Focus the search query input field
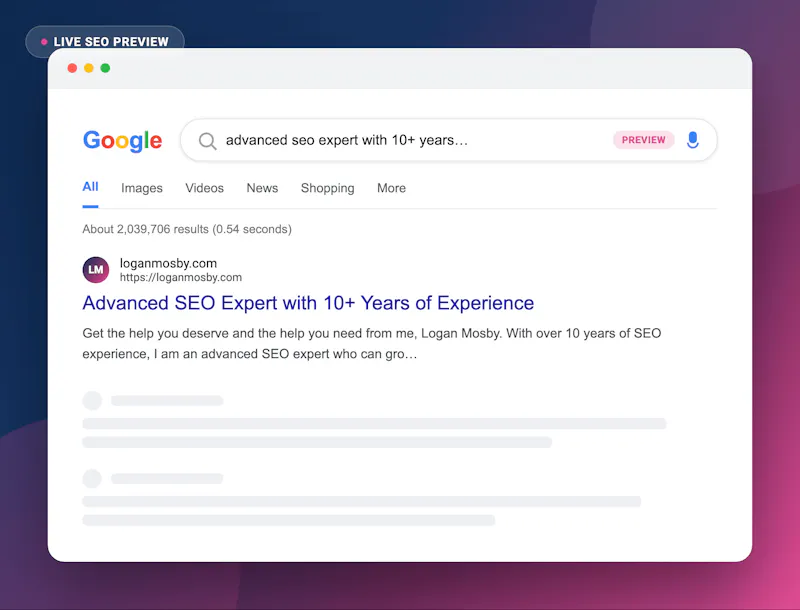The image size is (800, 610). tap(448, 140)
